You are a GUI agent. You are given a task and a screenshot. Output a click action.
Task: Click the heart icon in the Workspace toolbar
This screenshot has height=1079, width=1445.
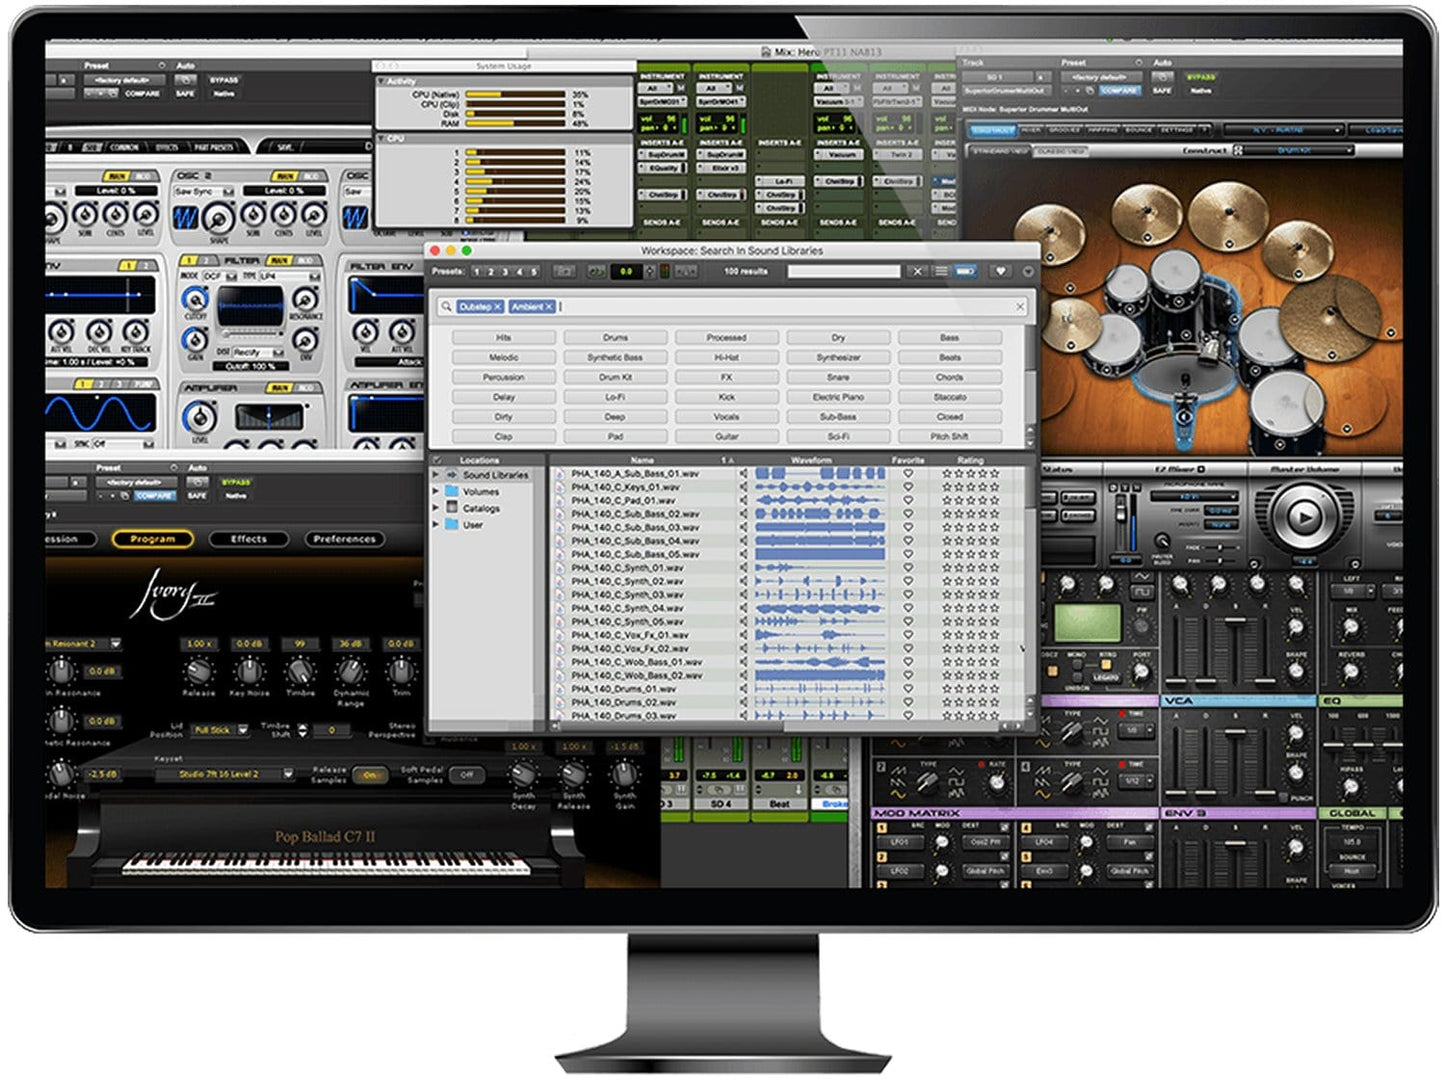click(1000, 269)
